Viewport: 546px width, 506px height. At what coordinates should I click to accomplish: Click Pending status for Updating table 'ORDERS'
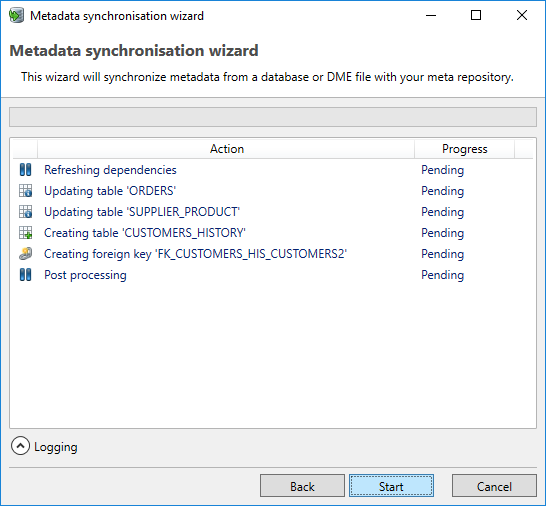point(443,191)
